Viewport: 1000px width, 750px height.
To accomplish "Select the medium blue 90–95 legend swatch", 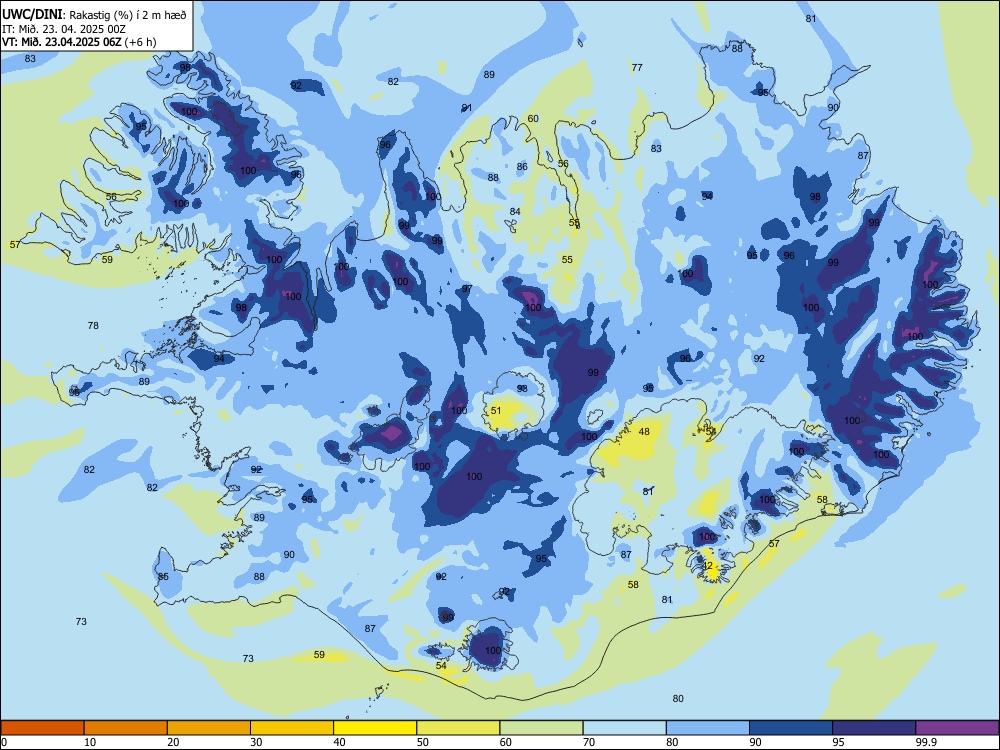I will click(791, 728).
